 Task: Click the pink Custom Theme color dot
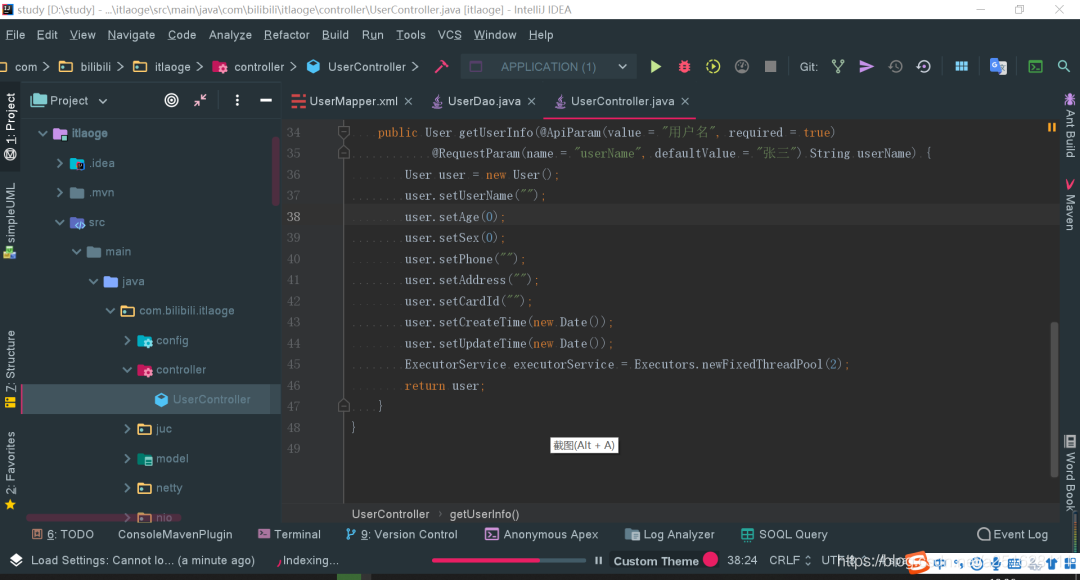pyautogui.click(x=711, y=559)
